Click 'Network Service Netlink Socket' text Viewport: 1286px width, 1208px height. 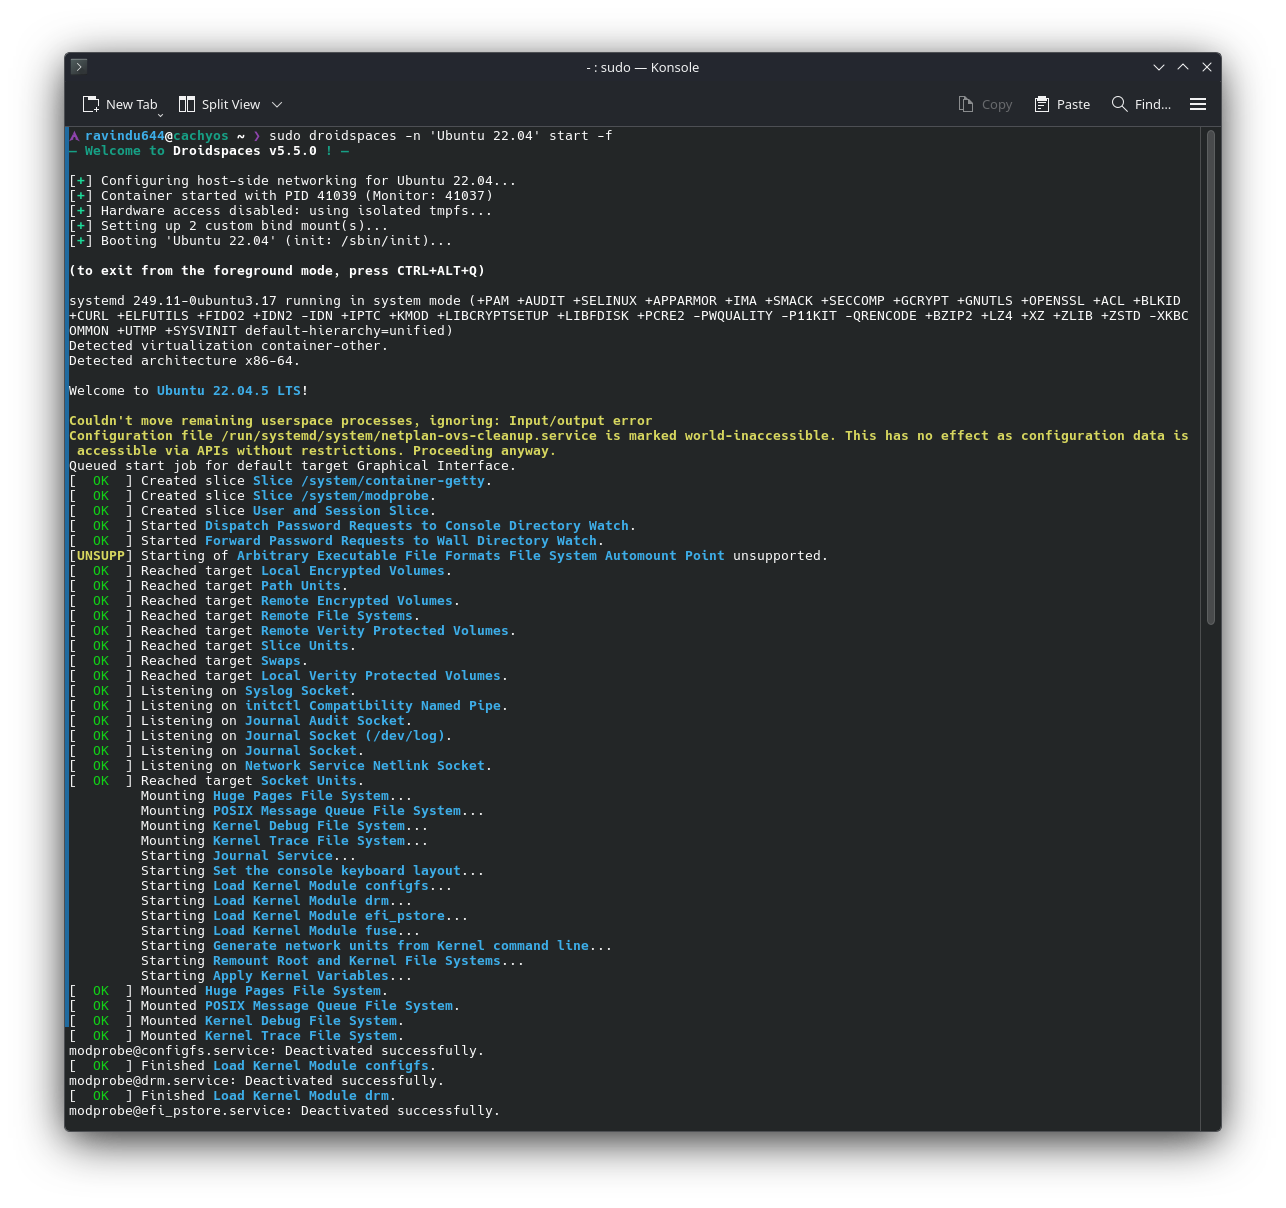[365, 766]
